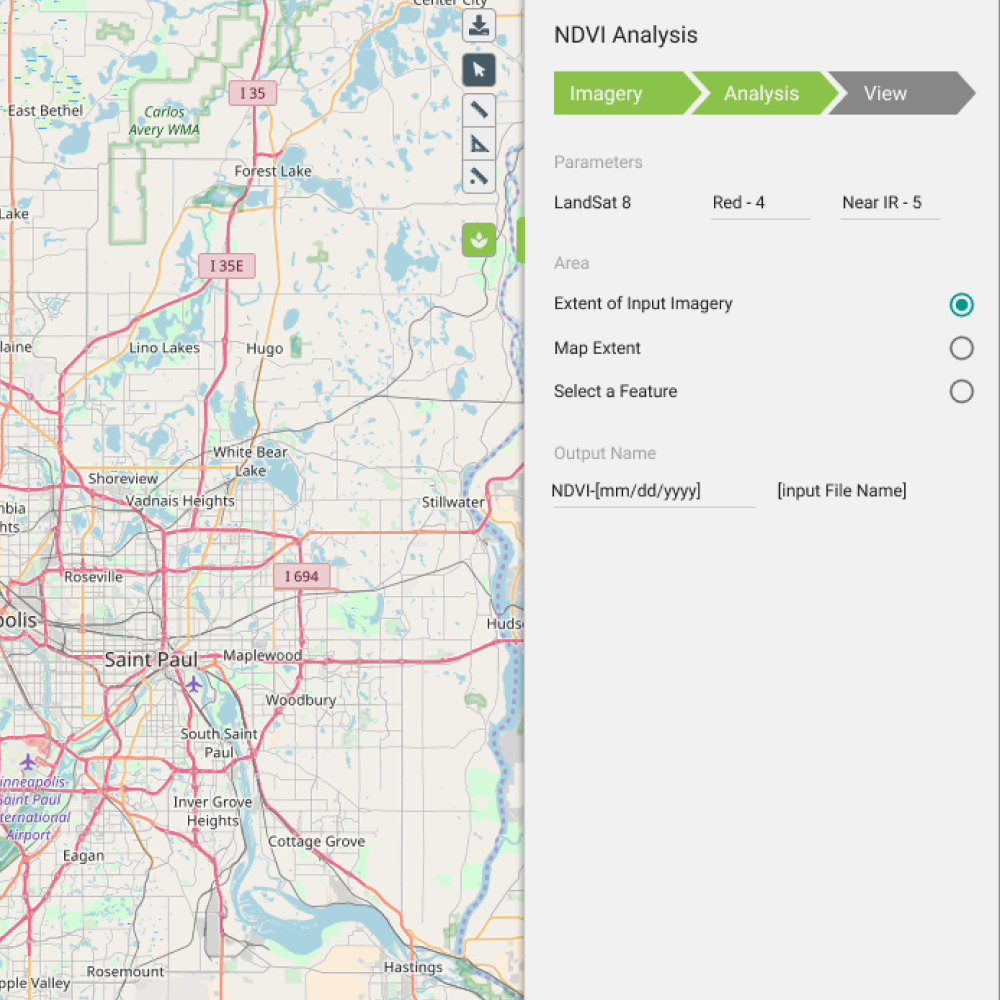Open the Red - 4 band selector
The height and width of the screenshot is (1000, 1000).
pos(760,203)
